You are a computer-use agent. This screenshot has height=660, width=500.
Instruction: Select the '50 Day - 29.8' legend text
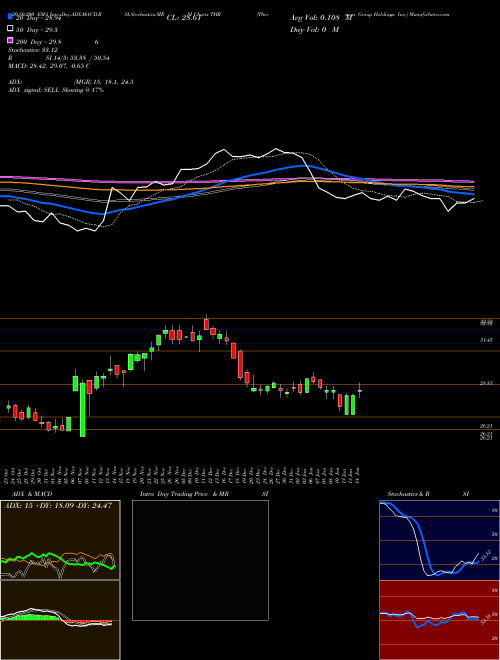click(37, 30)
